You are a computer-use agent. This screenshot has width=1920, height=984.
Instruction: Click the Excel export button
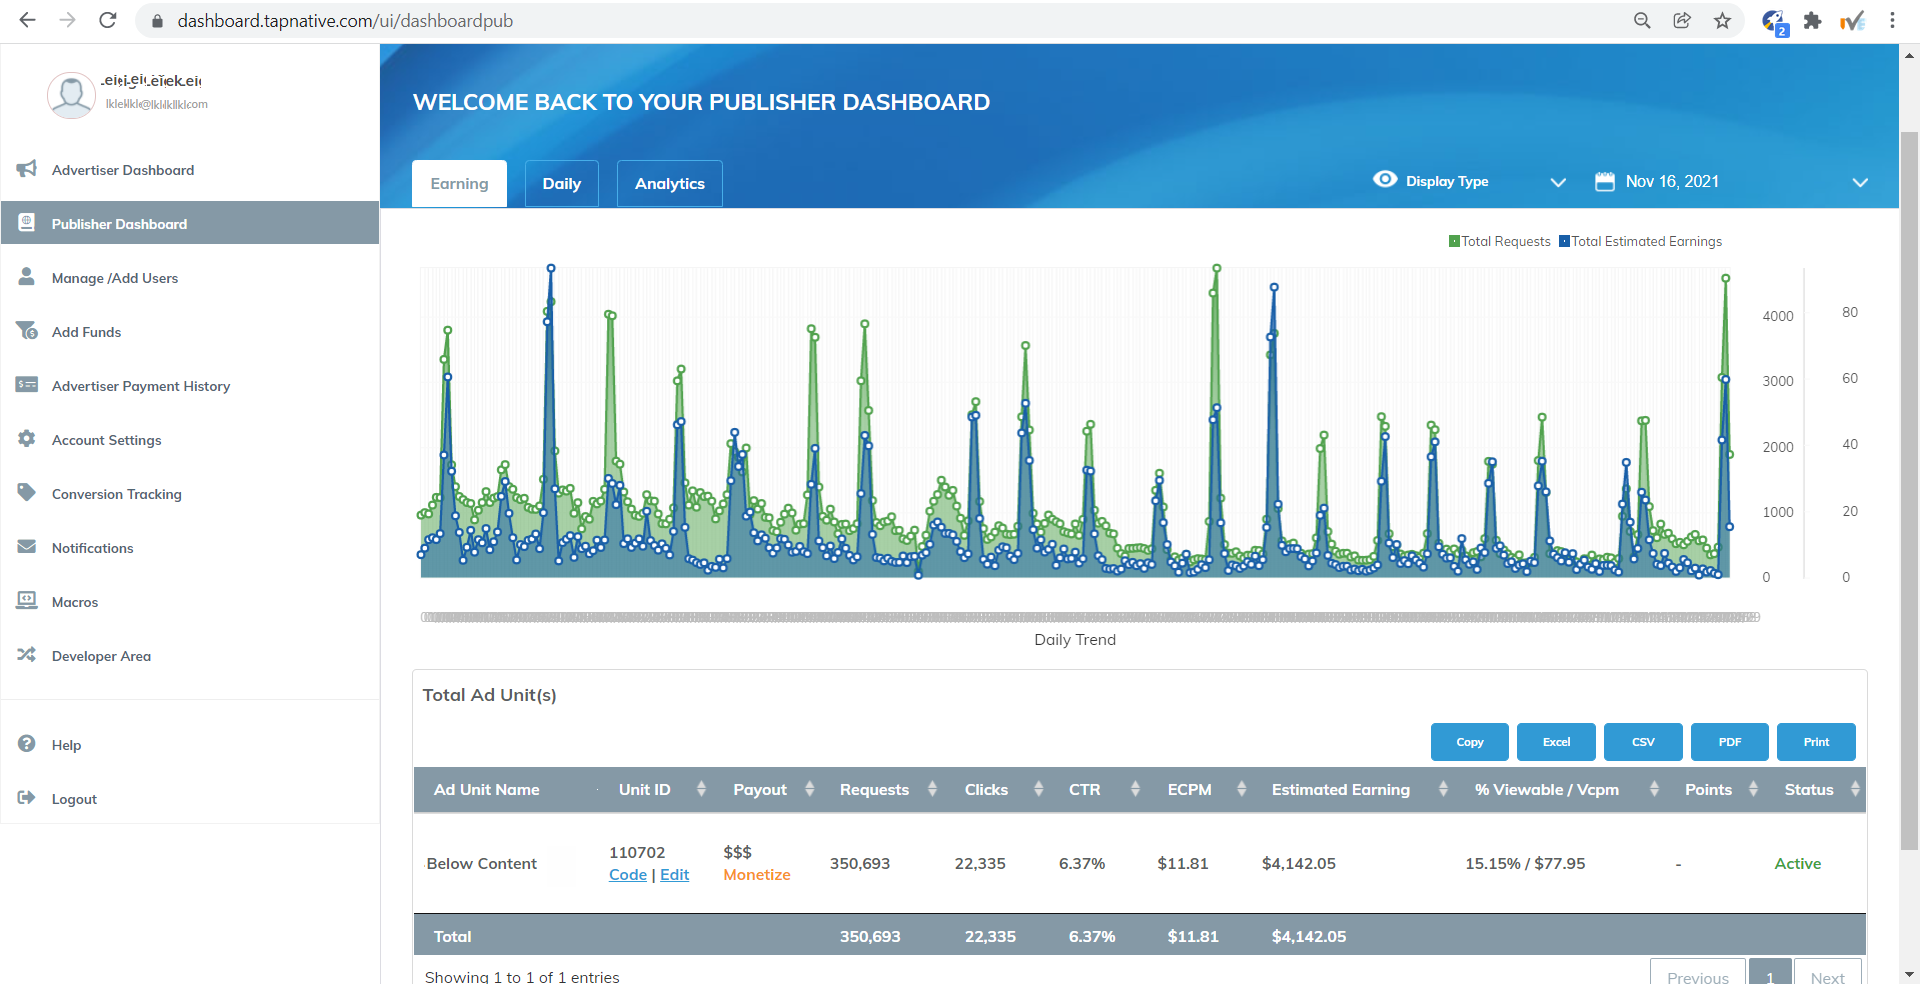[x=1556, y=742]
